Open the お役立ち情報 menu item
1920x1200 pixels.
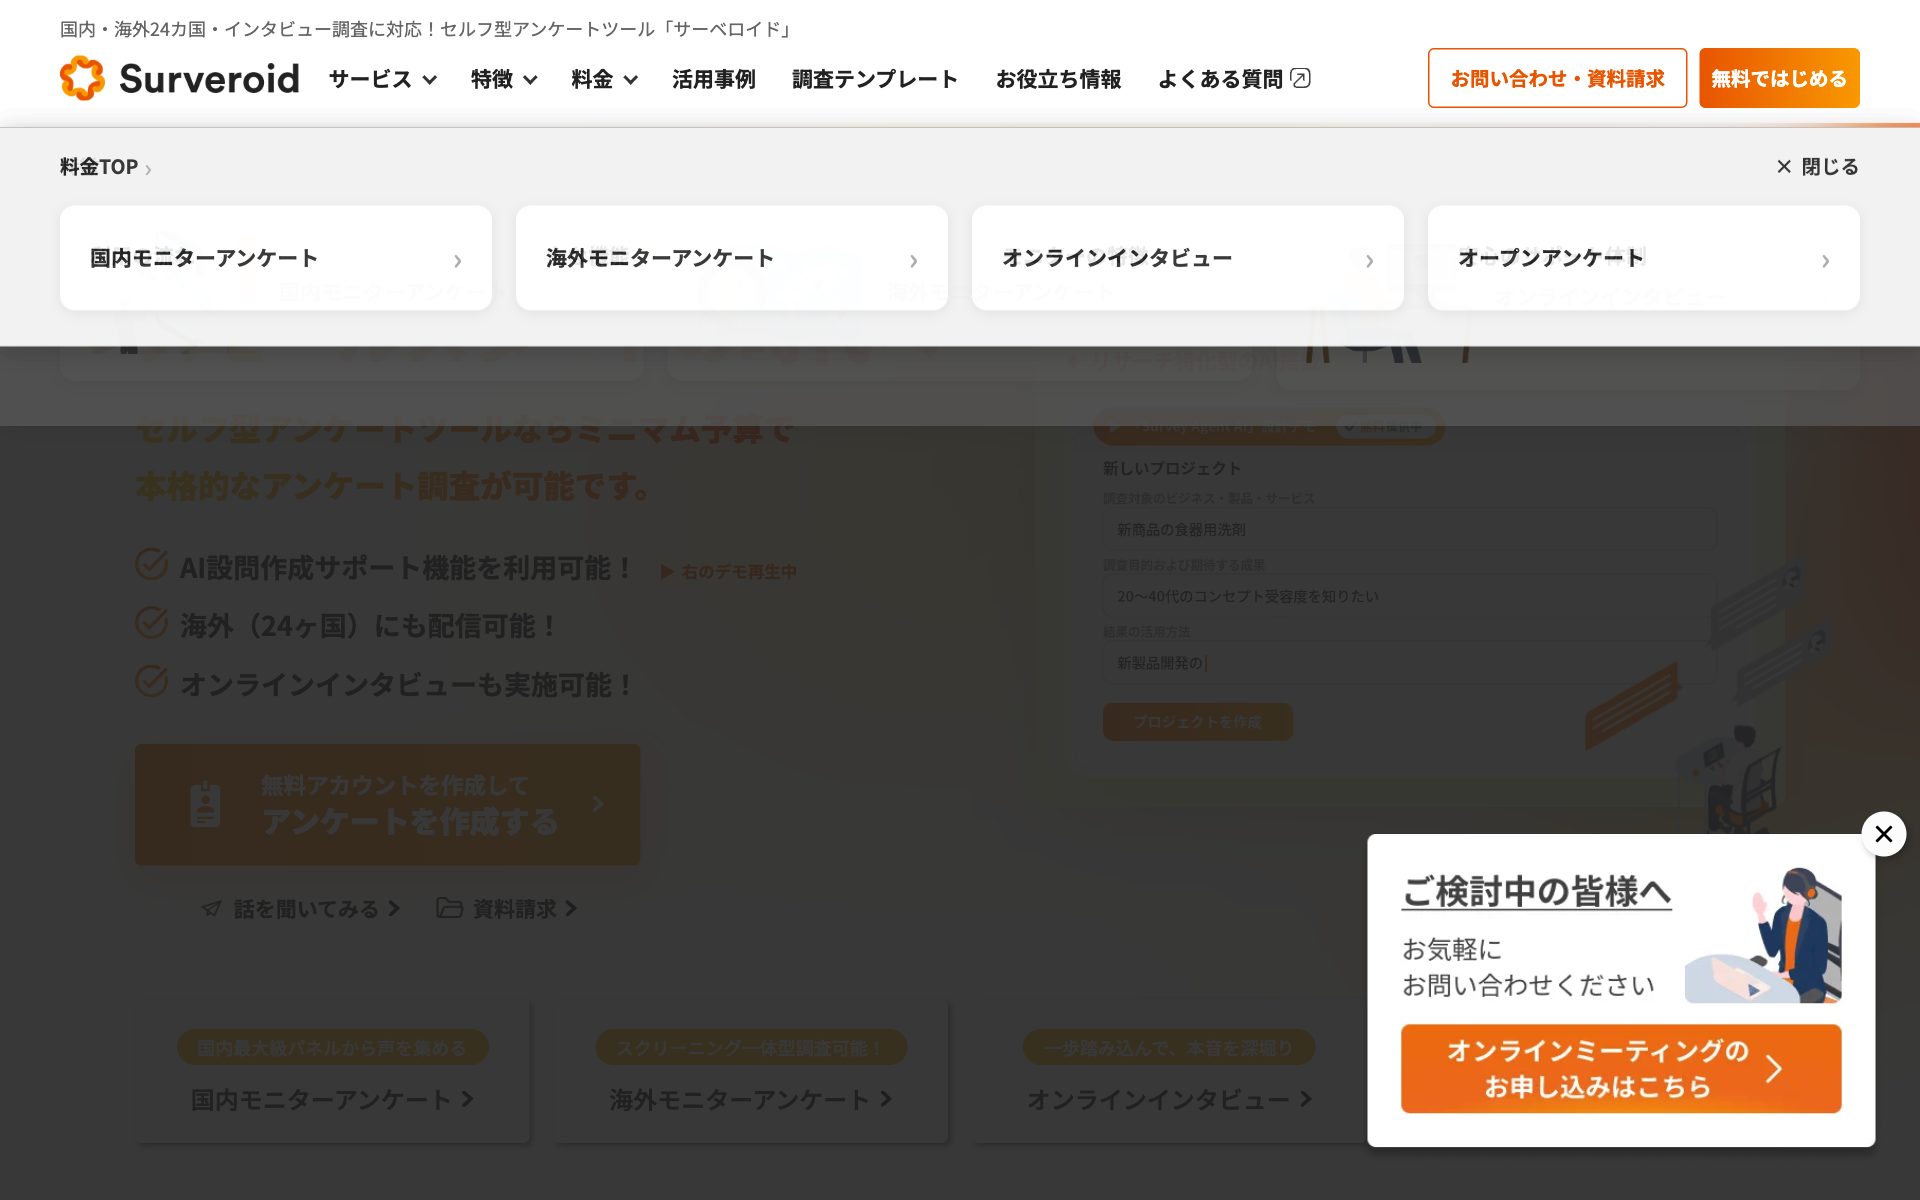tap(1058, 79)
